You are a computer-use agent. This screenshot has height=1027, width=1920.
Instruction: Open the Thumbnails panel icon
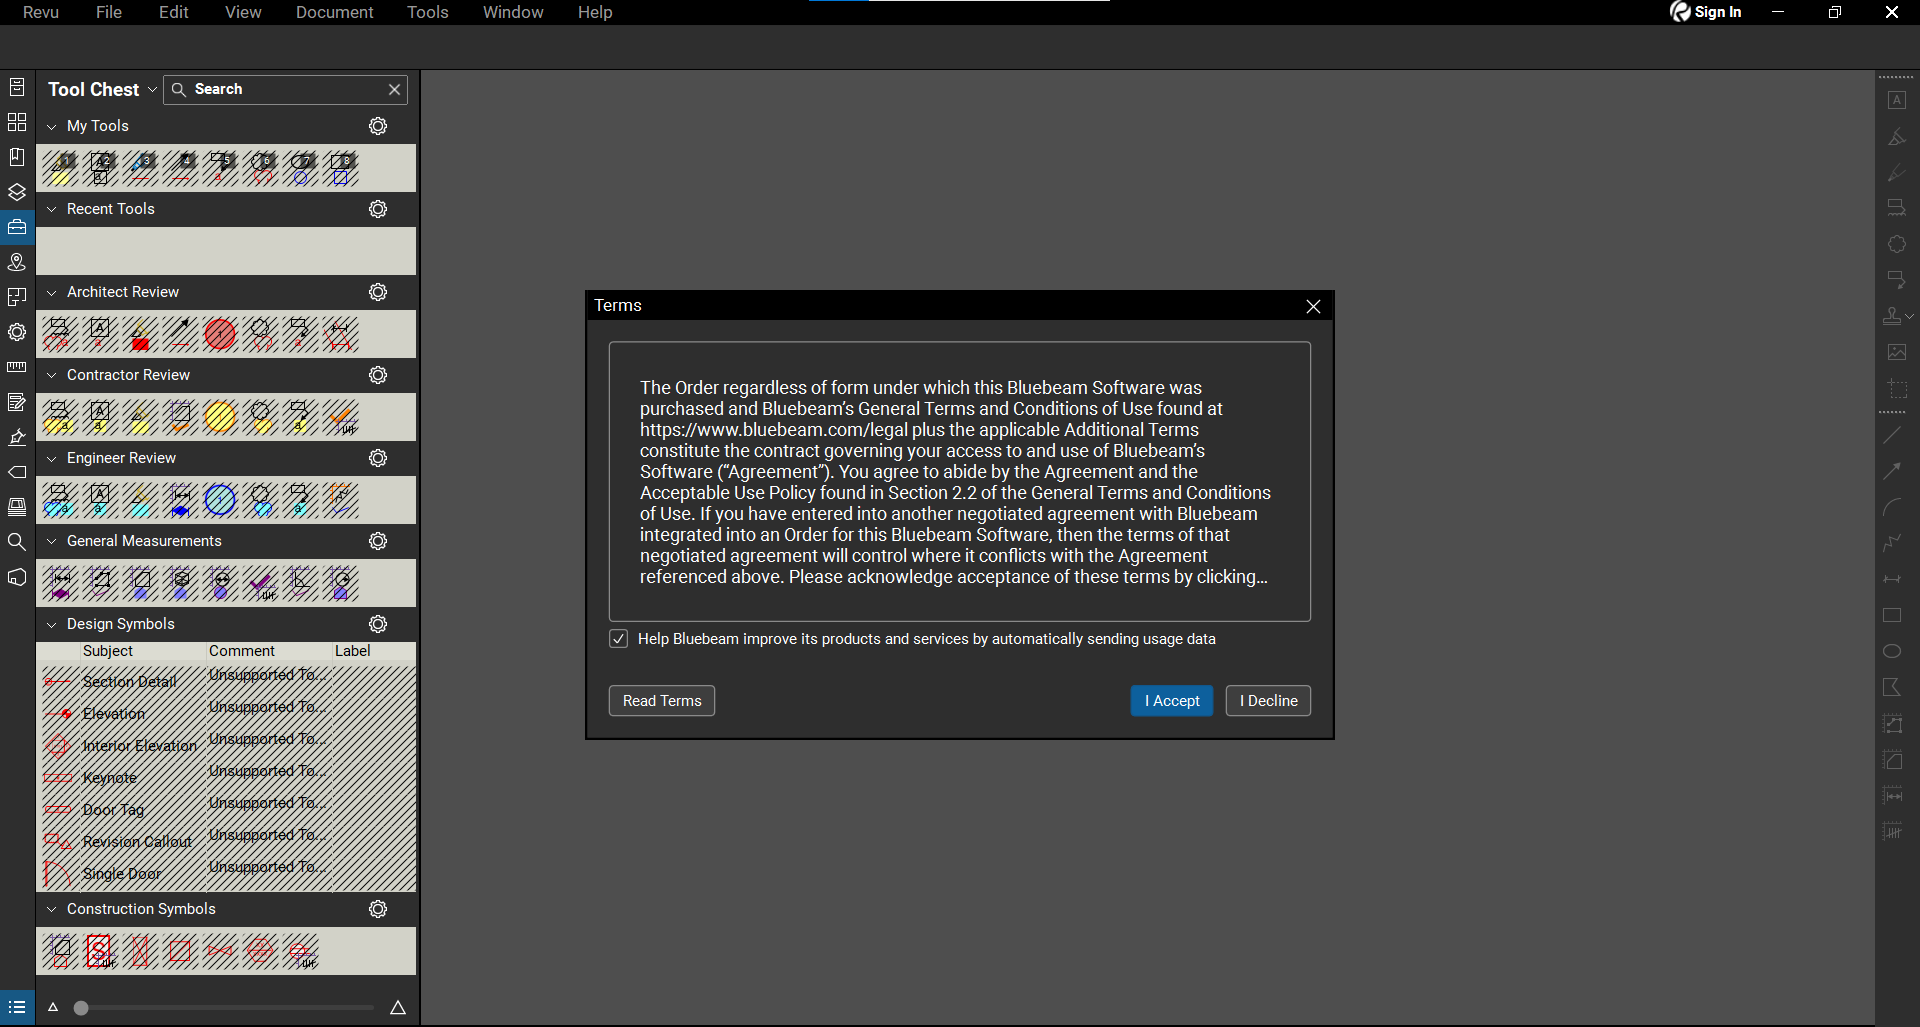(17, 122)
